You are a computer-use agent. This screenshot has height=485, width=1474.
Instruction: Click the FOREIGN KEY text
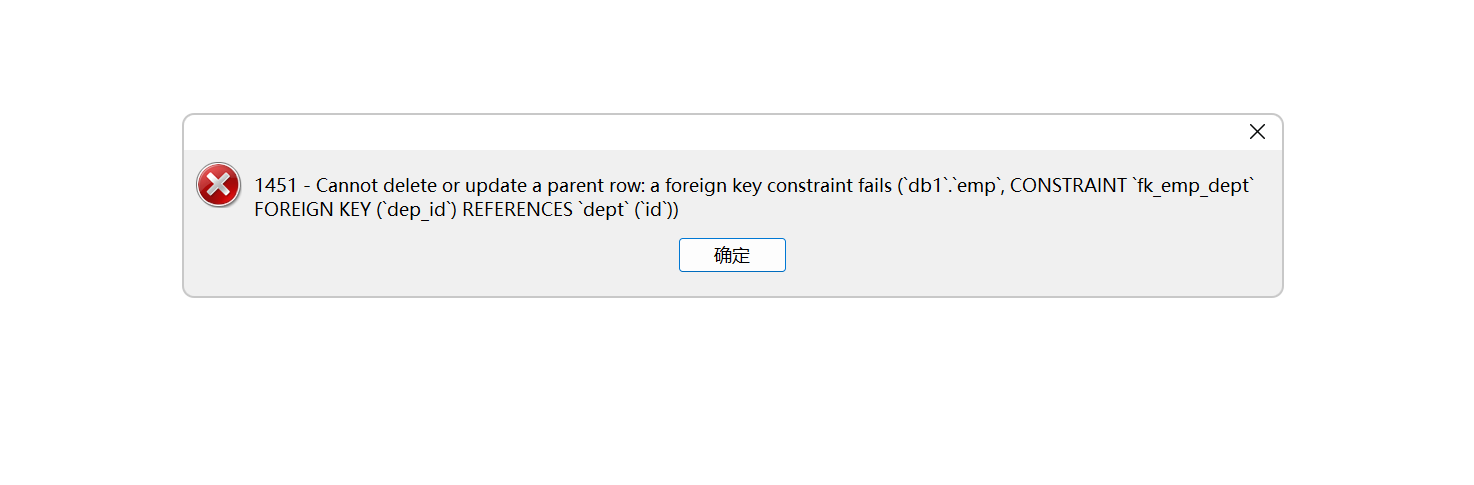click(311, 210)
